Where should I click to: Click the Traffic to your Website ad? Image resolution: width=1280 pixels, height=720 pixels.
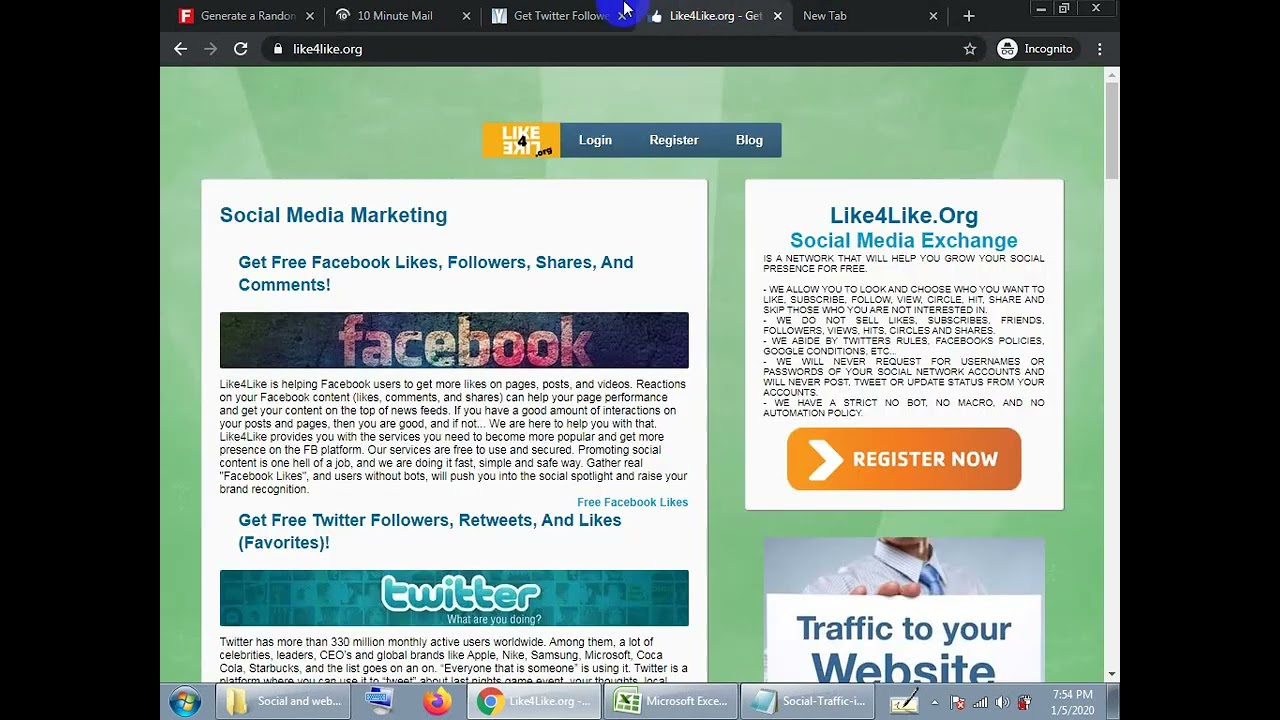click(904, 610)
